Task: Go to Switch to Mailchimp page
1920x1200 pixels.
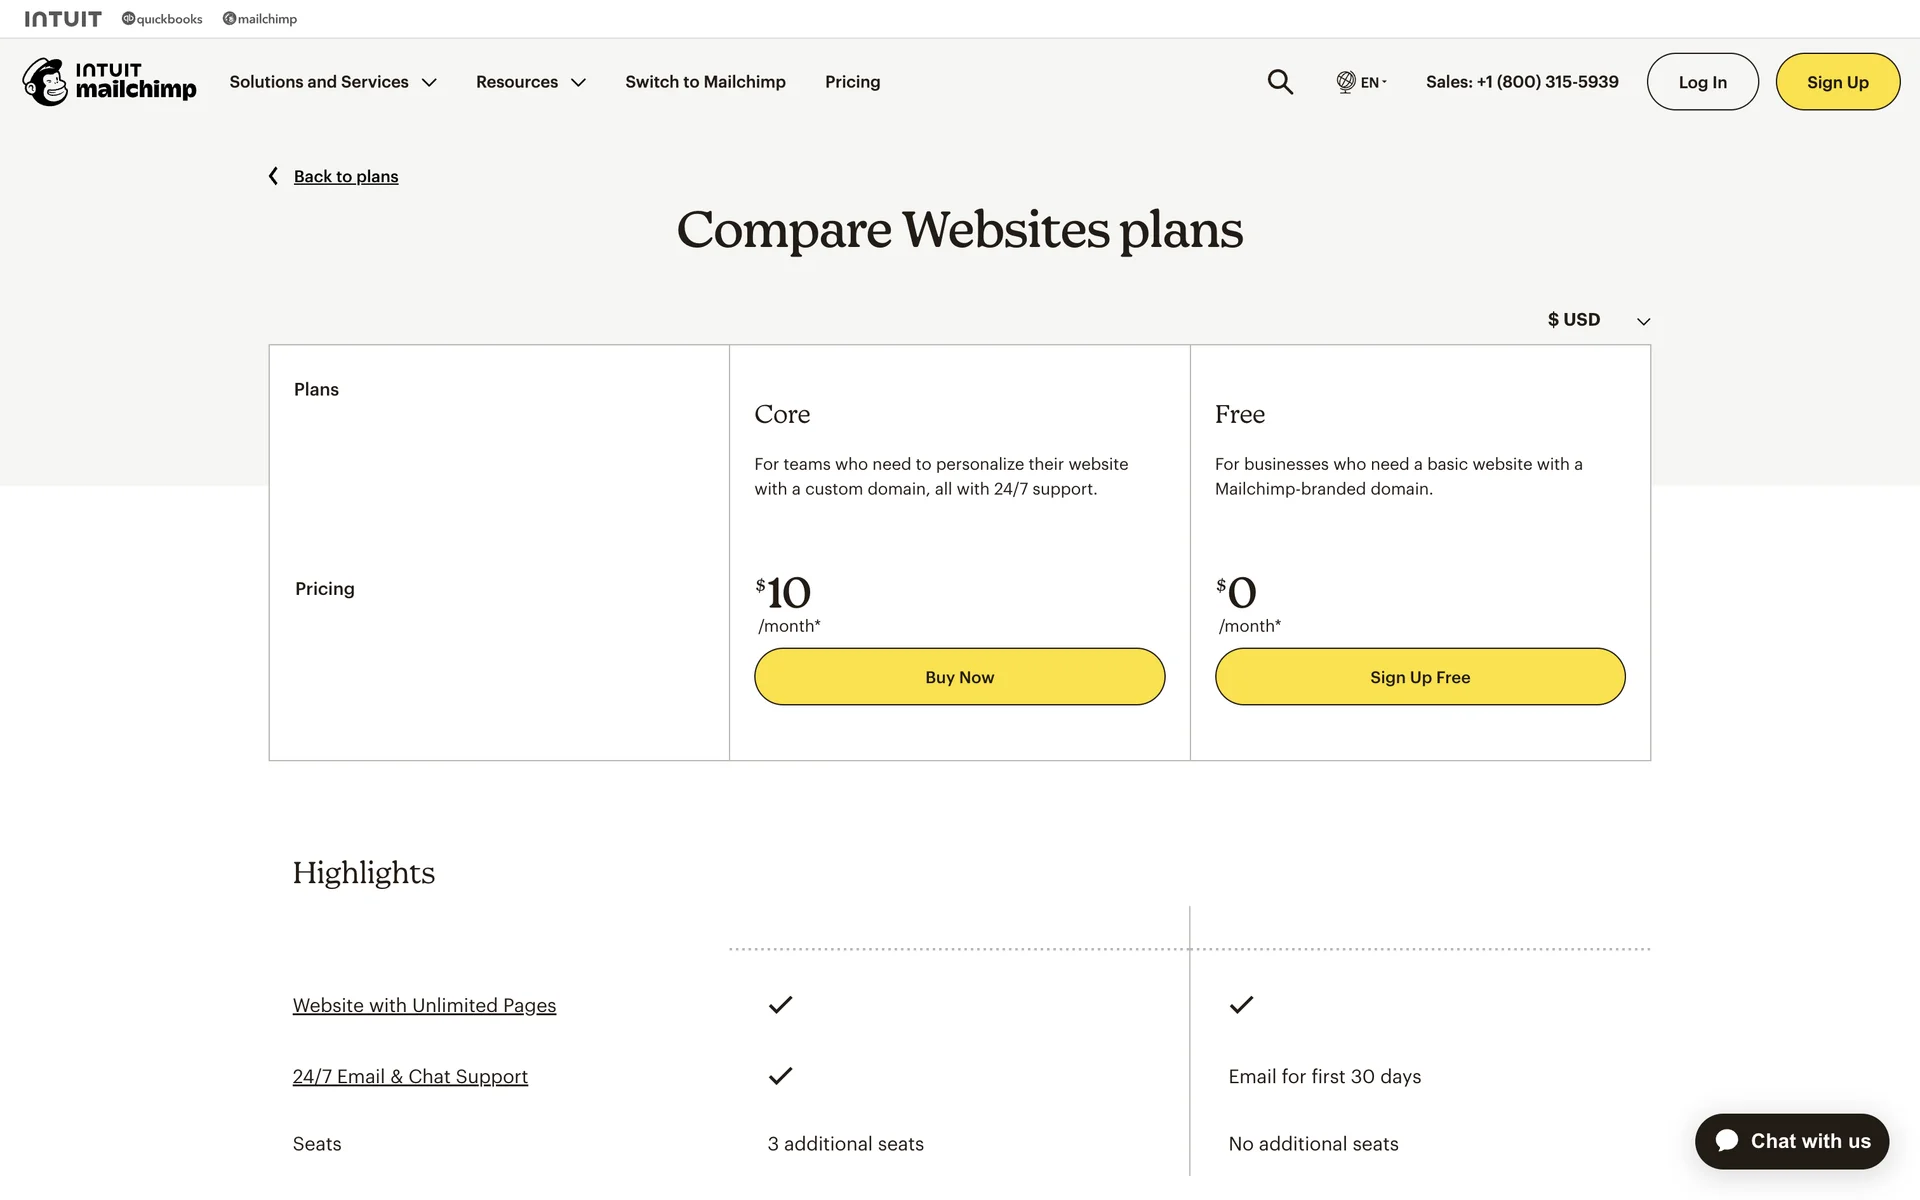Action: [705, 82]
